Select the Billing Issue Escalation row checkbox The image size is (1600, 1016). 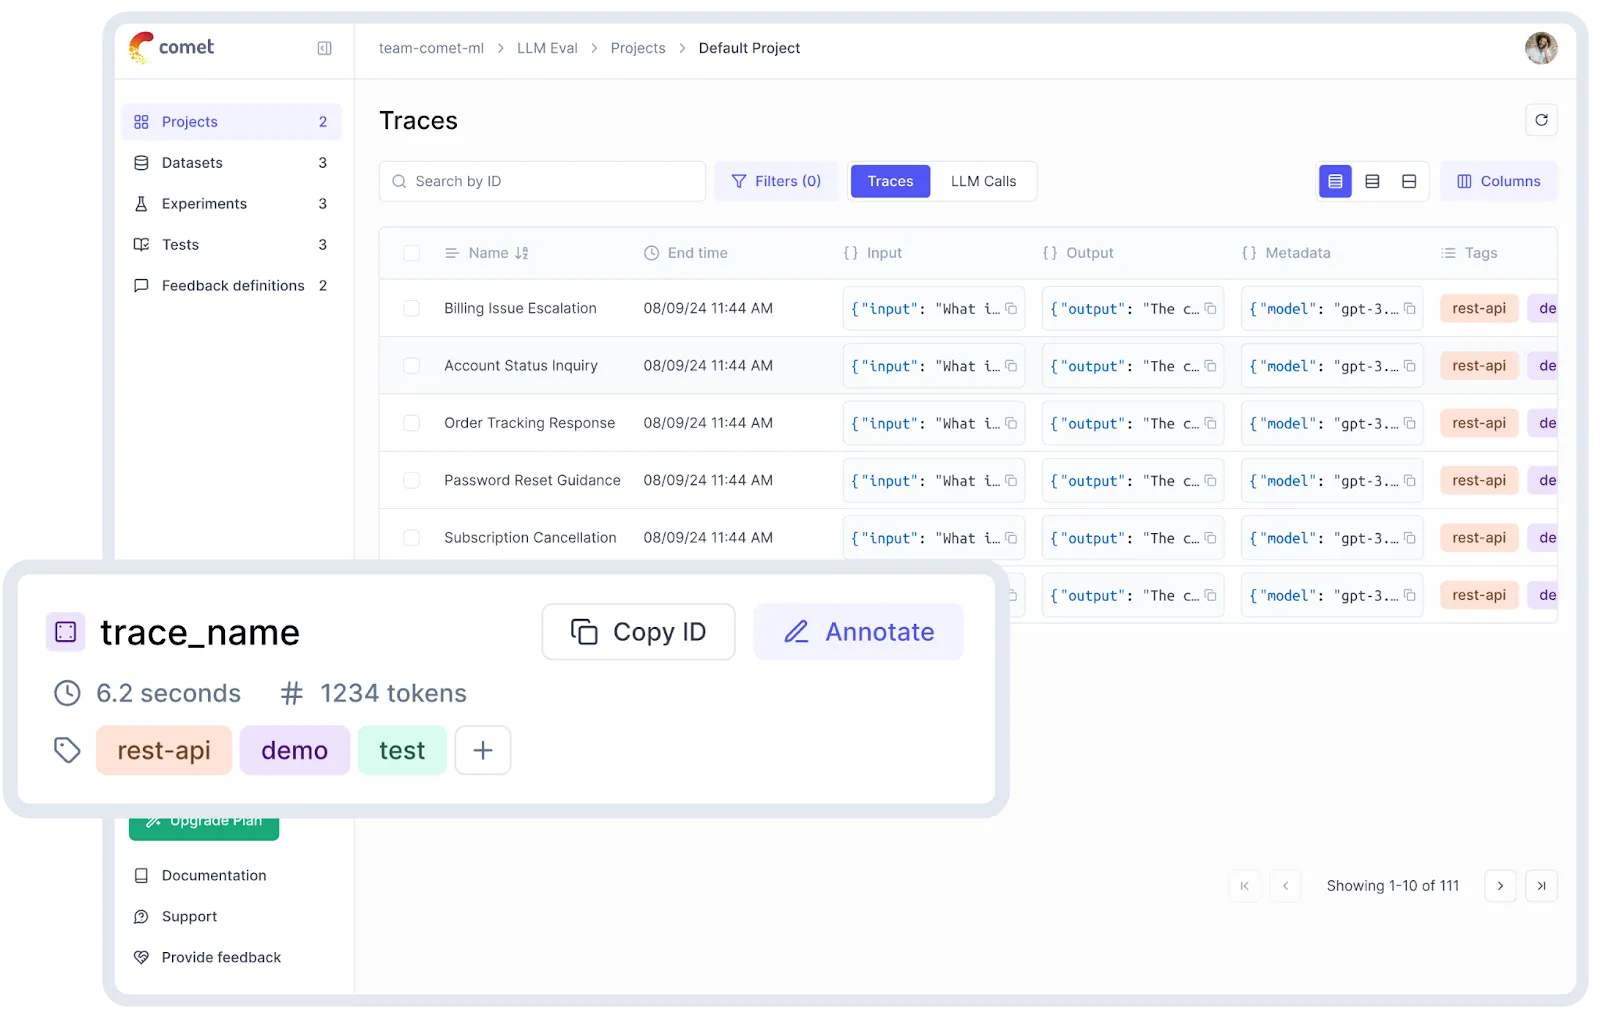click(x=411, y=308)
